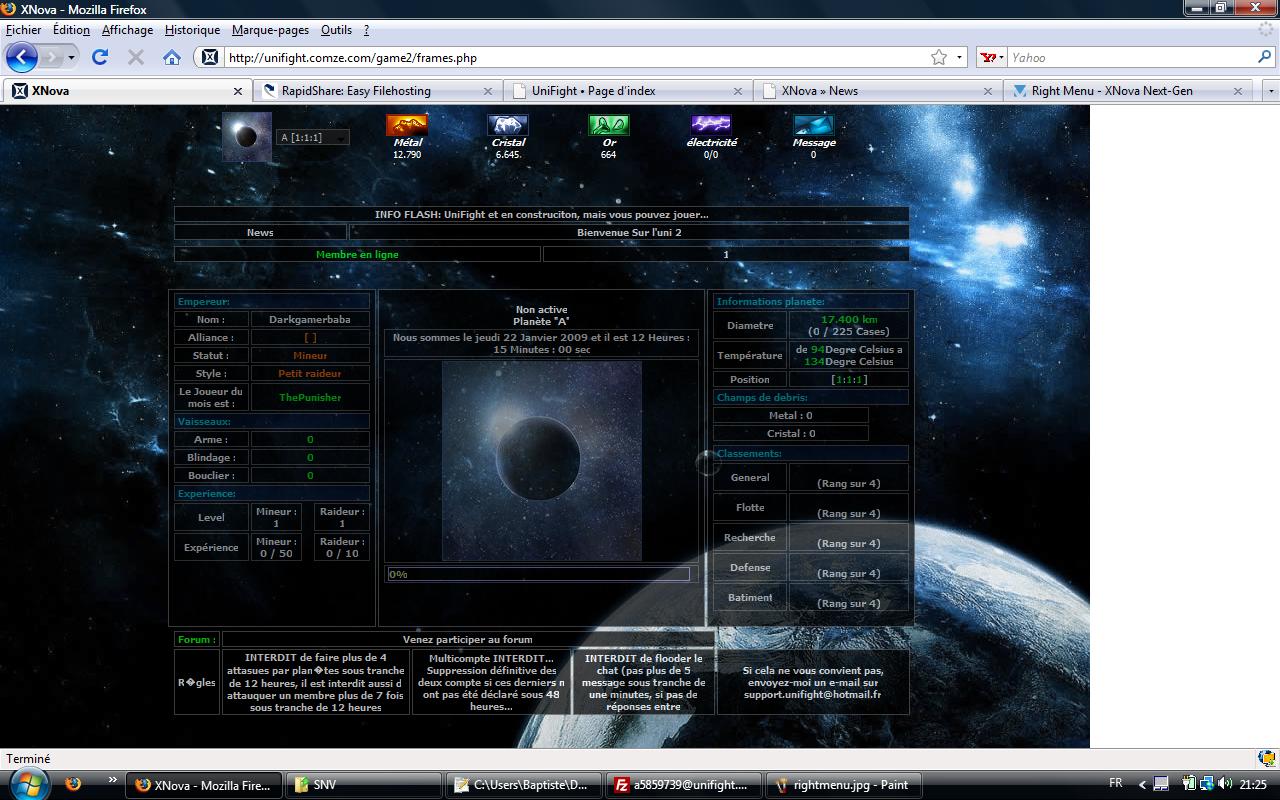Click the Or resource icon

[x=609, y=125]
